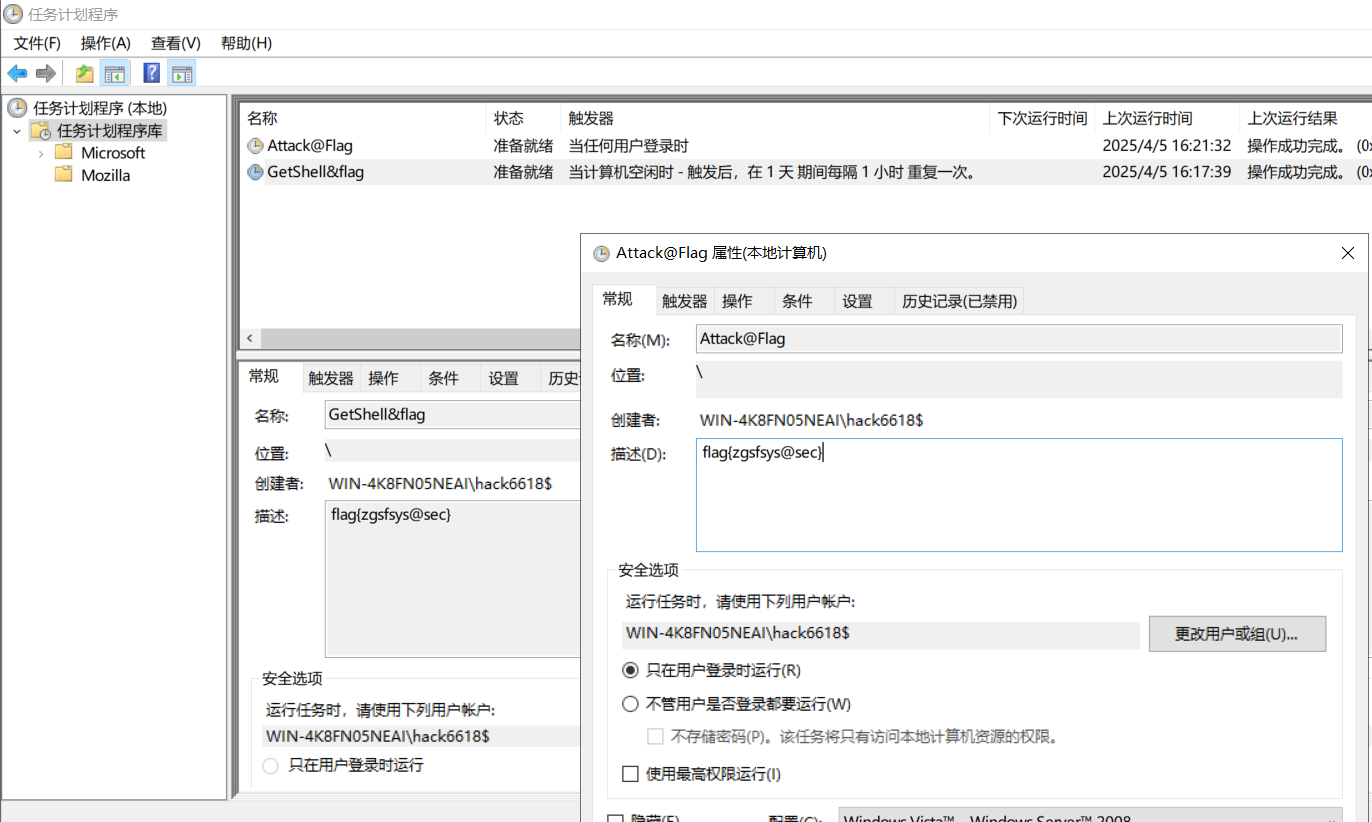Click the clock icon beside Attack@Flag task row
Image resolution: width=1372 pixels, height=822 pixels.
(256, 146)
